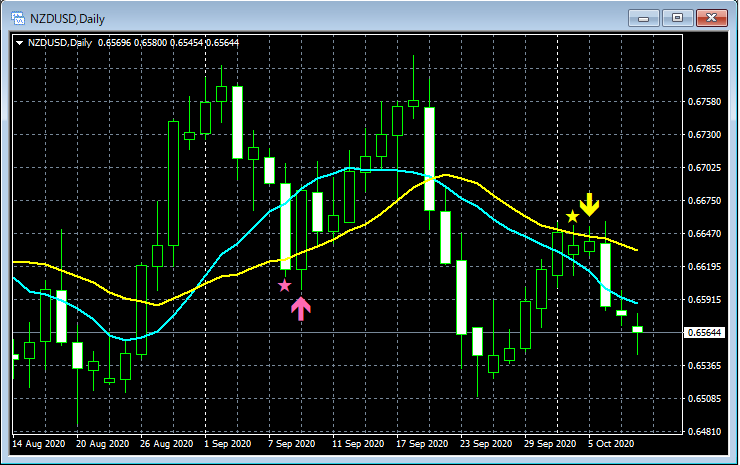Image resolution: width=740 pixels, height=465 pixels.
Task: Click the 0.65644 current price label
Action: [x=704, y=333]
